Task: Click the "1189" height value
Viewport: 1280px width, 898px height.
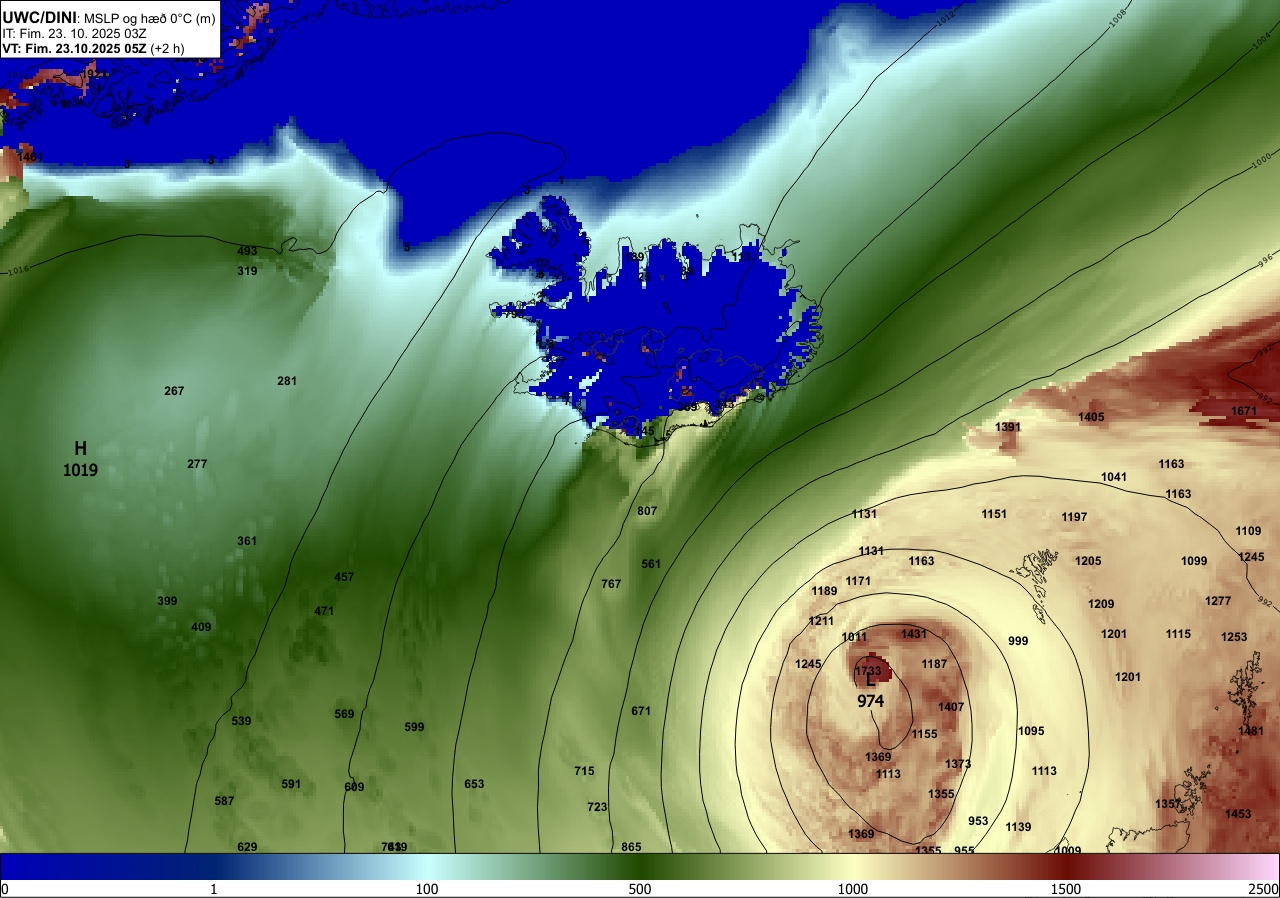Action: [x=824, y=591]
